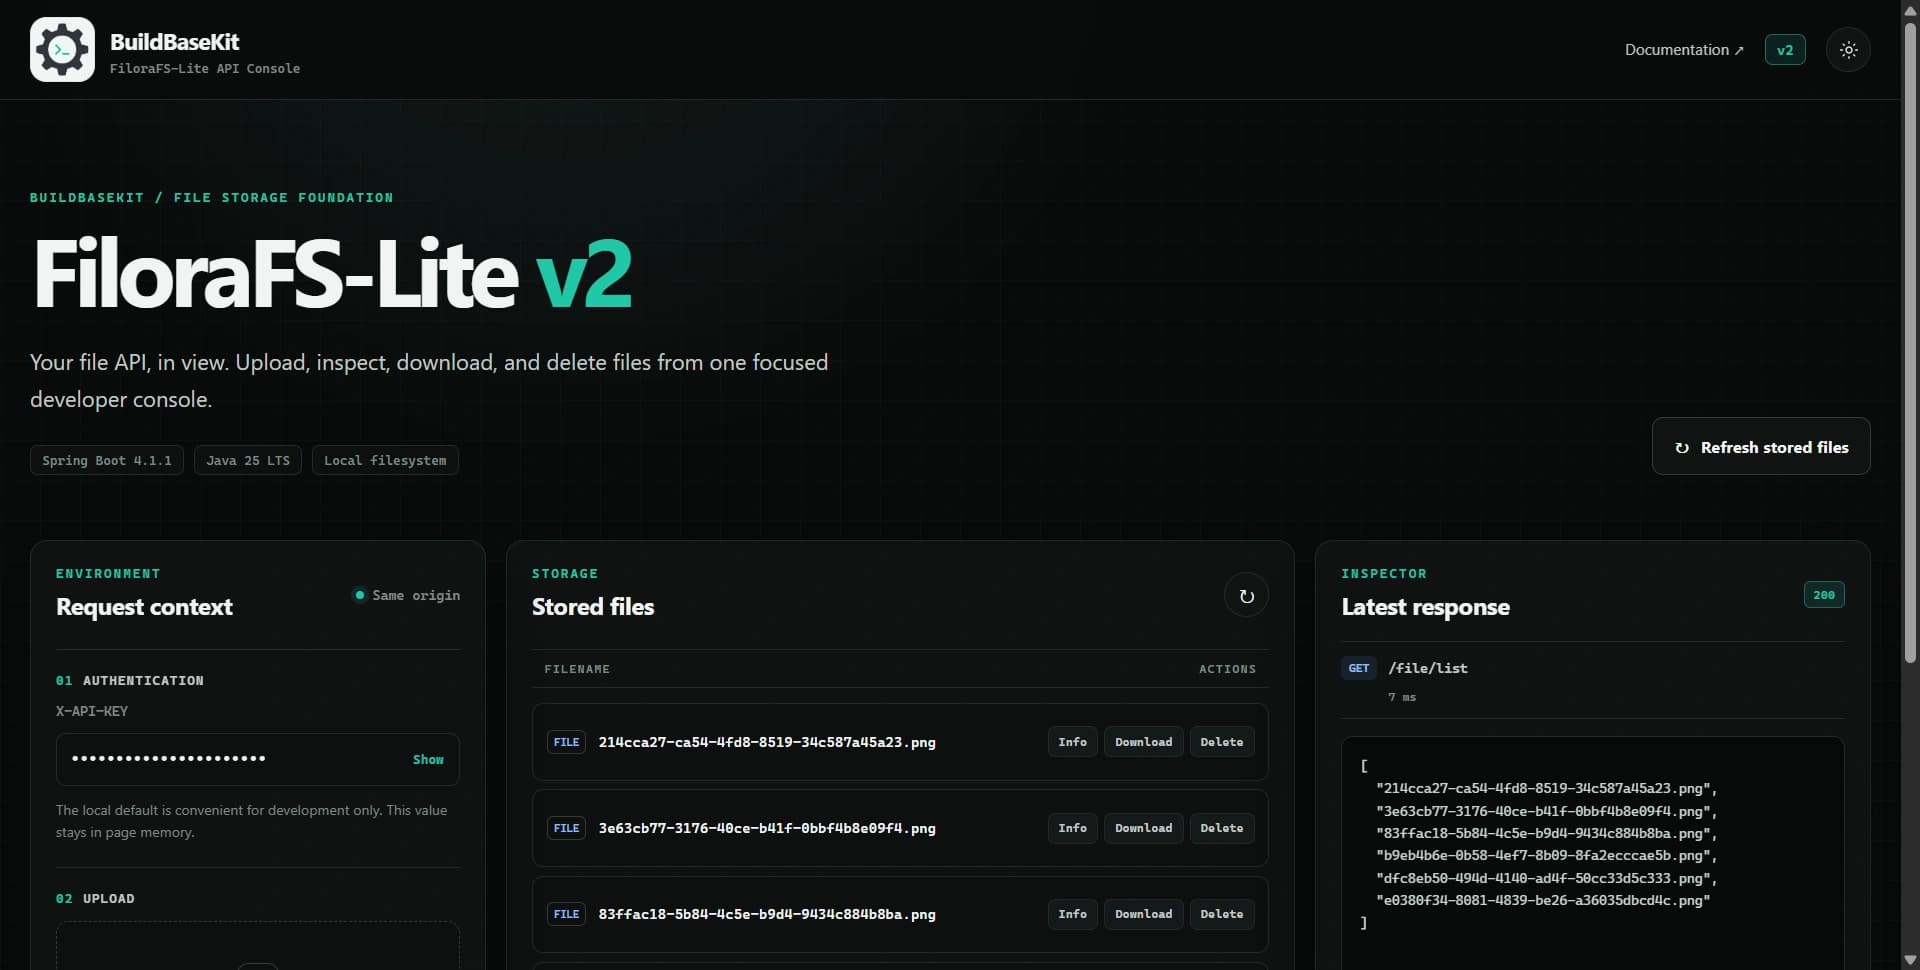The width and height of the screenshot is (1920, 970).
Task: Open the Documentation link
Action: [x=1684, y=50]
